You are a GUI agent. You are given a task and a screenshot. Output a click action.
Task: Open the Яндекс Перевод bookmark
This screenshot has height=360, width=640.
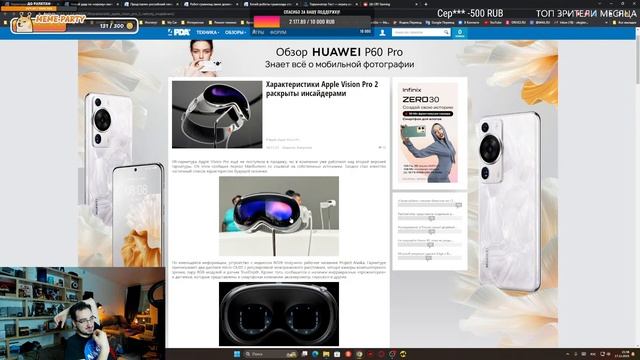coord(409,22)
